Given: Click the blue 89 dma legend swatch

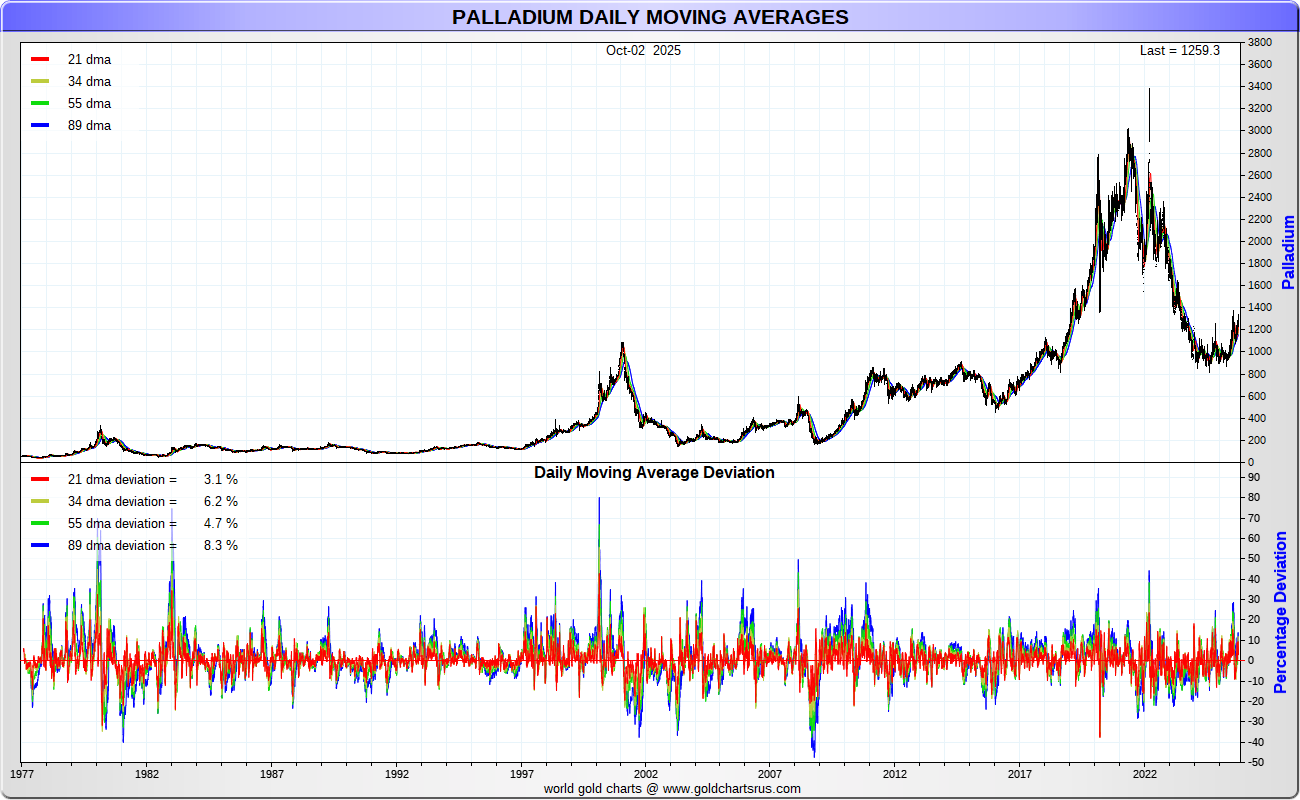Looking at the screenshot, I should tap(40, 125).
